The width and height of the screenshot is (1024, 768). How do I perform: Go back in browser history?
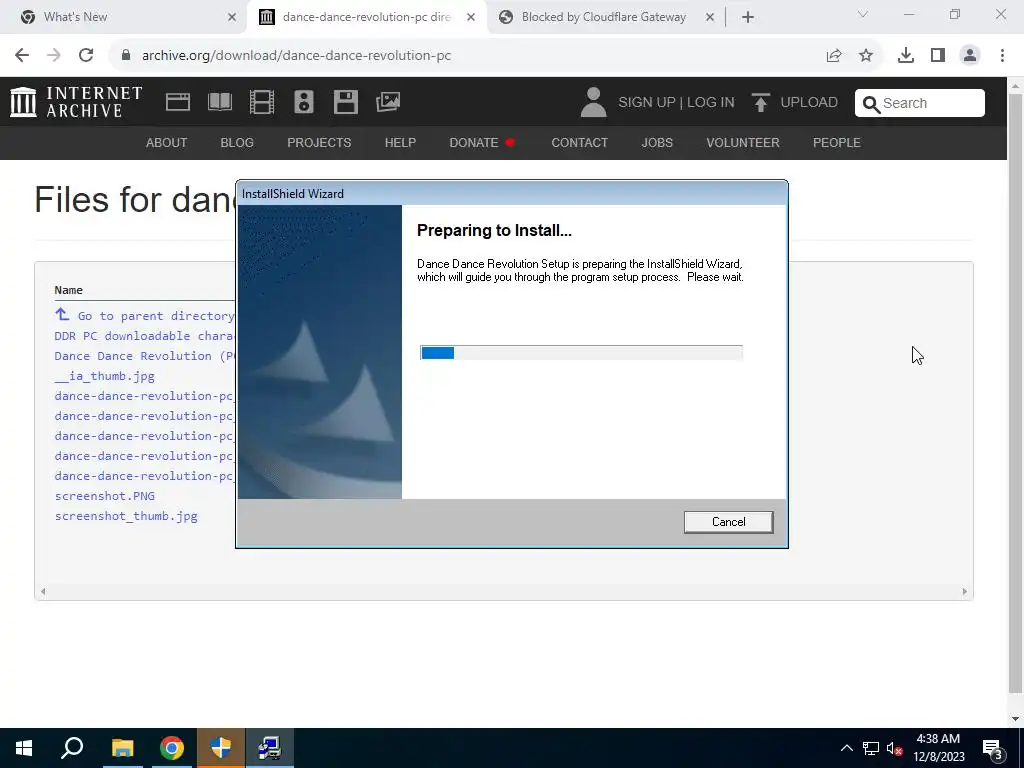(x=22, y=56)
